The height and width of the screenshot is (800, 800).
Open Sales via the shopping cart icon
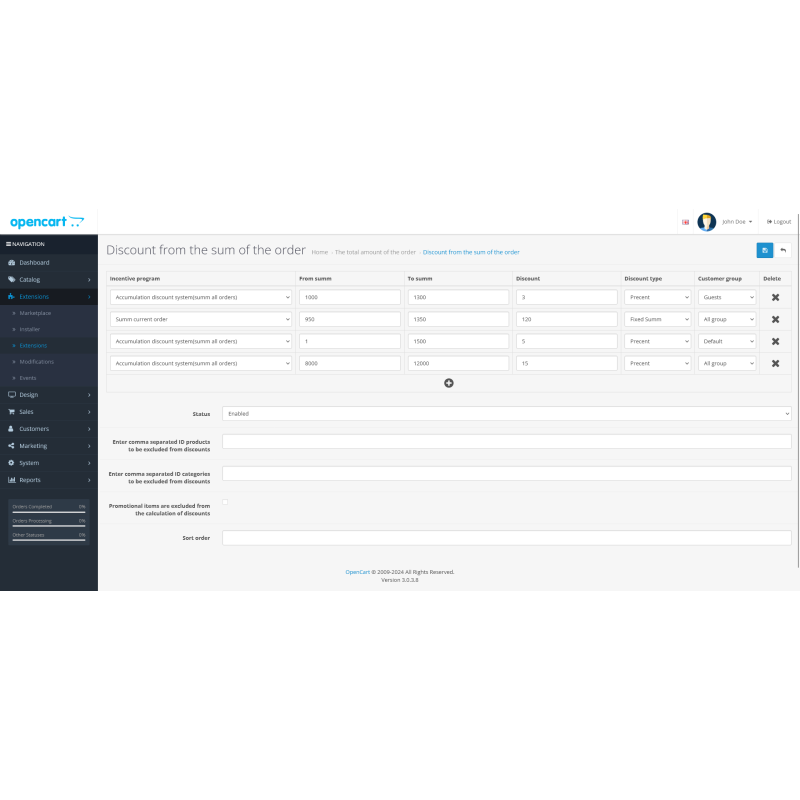click(11, 411)
